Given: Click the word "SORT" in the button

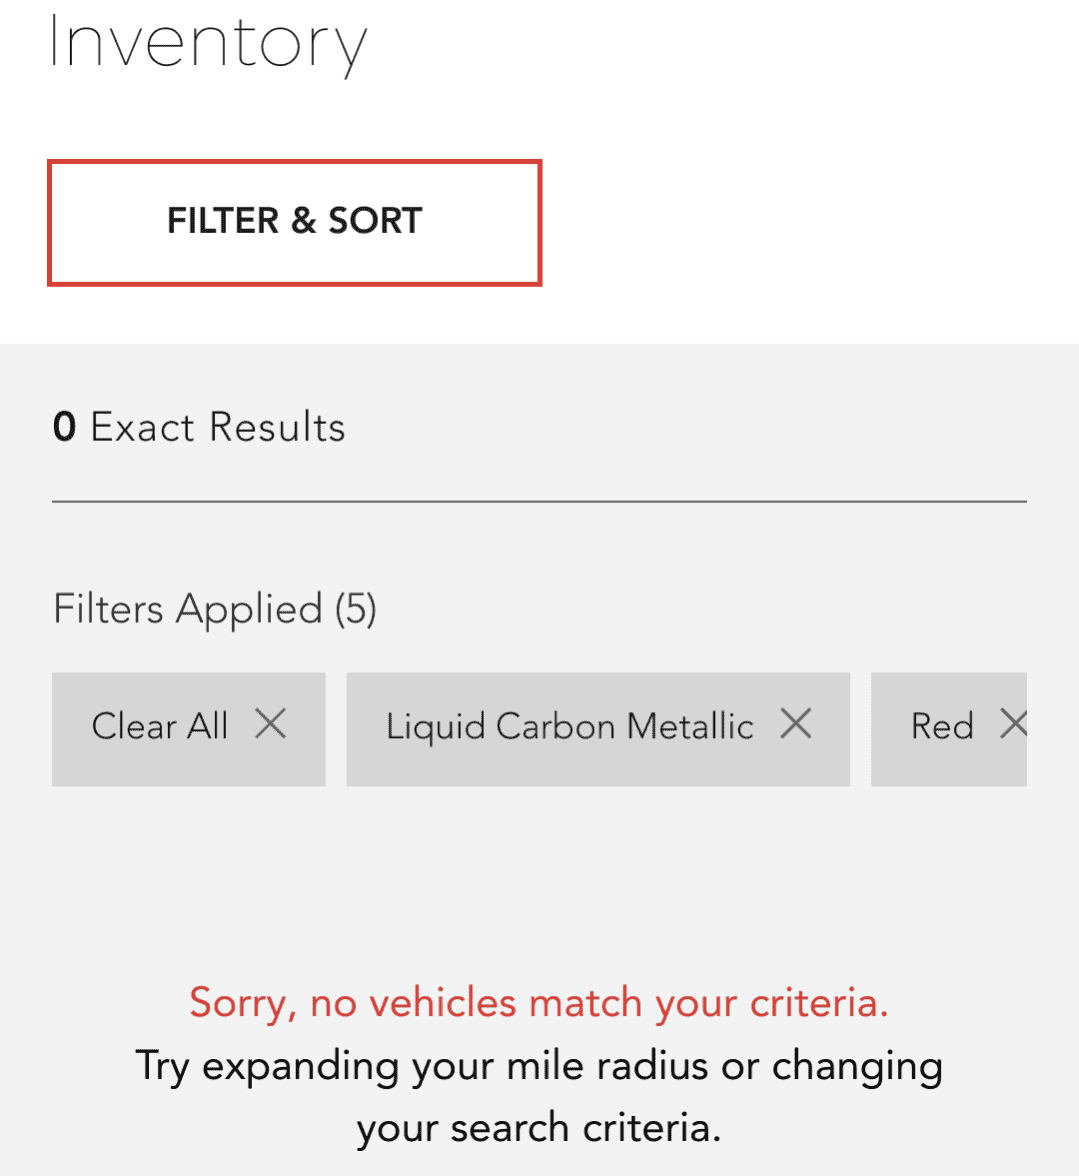Looking at the screenshot, I should click(x=376, y=221).
